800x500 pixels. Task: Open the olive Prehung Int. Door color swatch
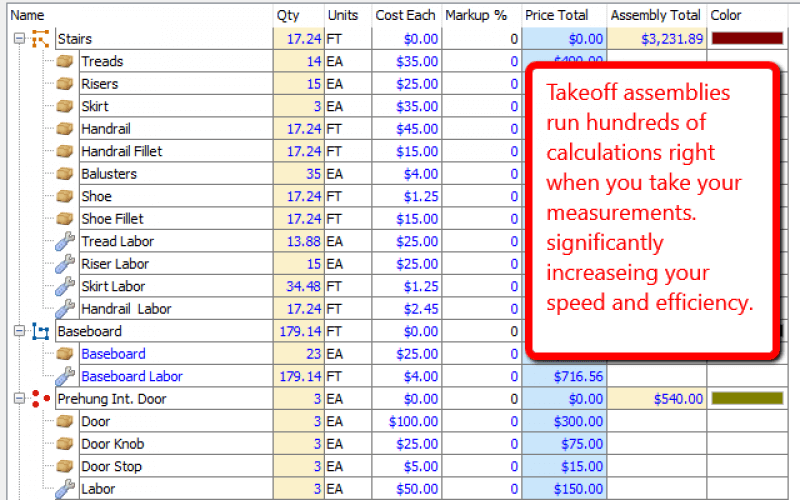[x=747, y=398]
